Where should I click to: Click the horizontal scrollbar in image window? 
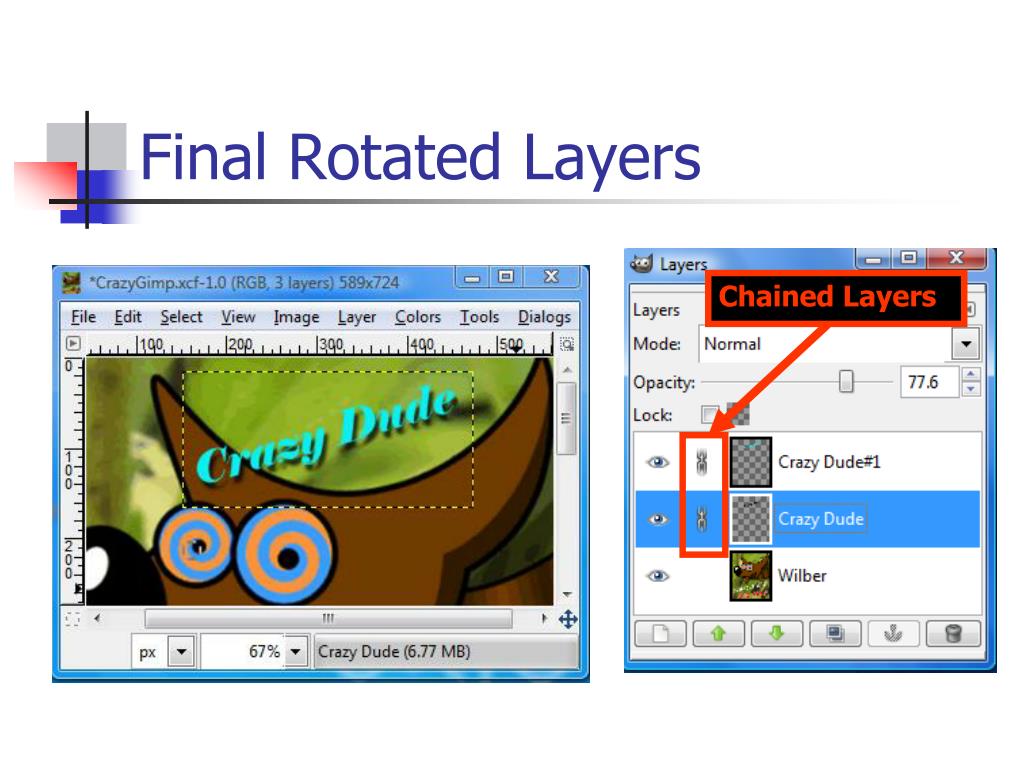pos(328,618)
